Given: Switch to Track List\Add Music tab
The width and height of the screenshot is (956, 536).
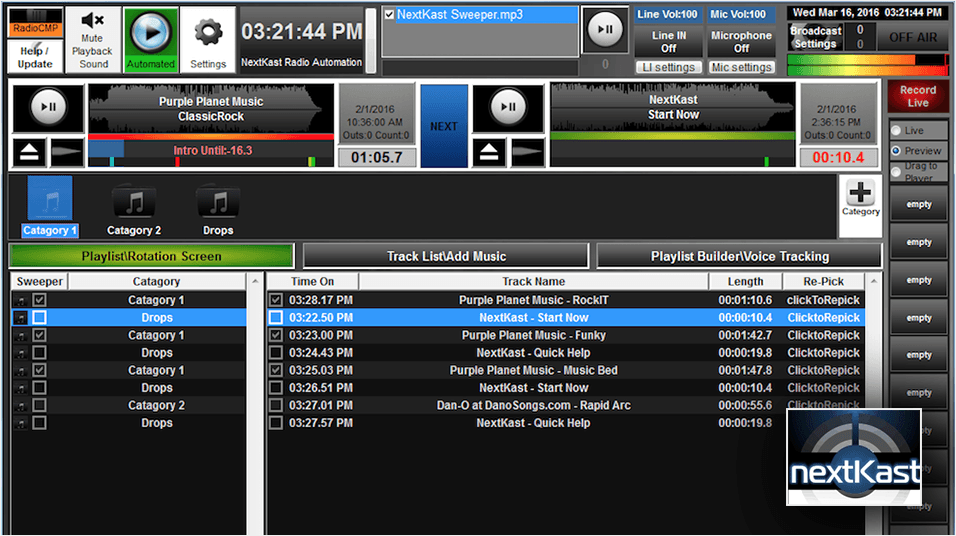Looking at the screenshot, I should [446, 256].
